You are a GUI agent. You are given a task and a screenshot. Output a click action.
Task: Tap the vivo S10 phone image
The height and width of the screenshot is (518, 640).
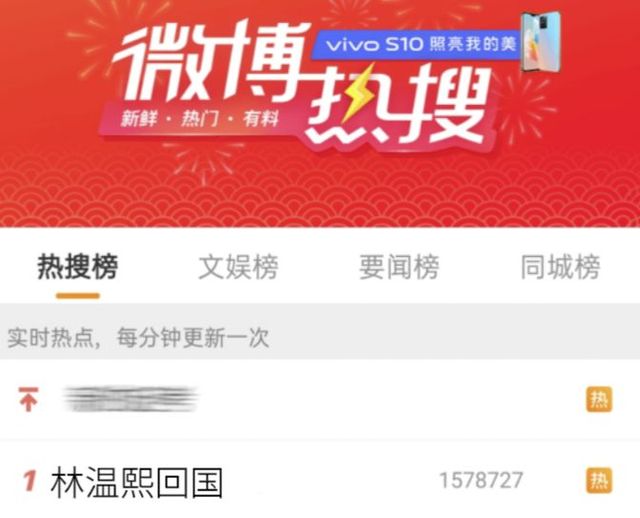click(x=541, y=42)
